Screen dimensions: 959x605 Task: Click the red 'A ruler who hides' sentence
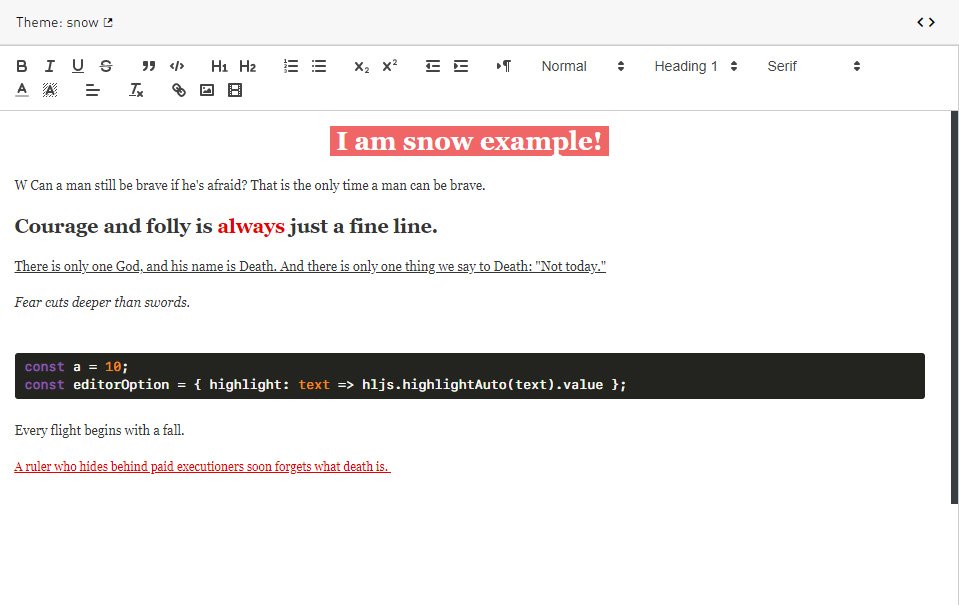[x=202, y=466]
